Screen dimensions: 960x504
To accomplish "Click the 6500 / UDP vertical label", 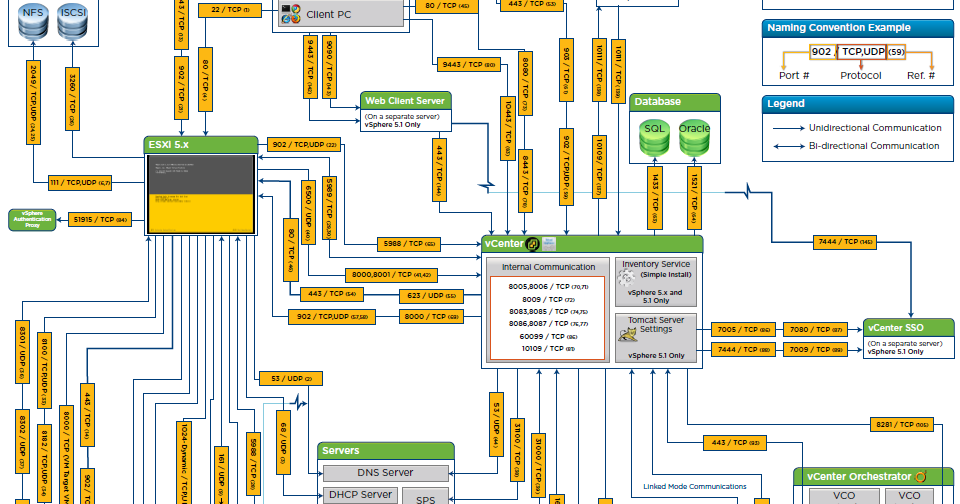I will [309, 212].
